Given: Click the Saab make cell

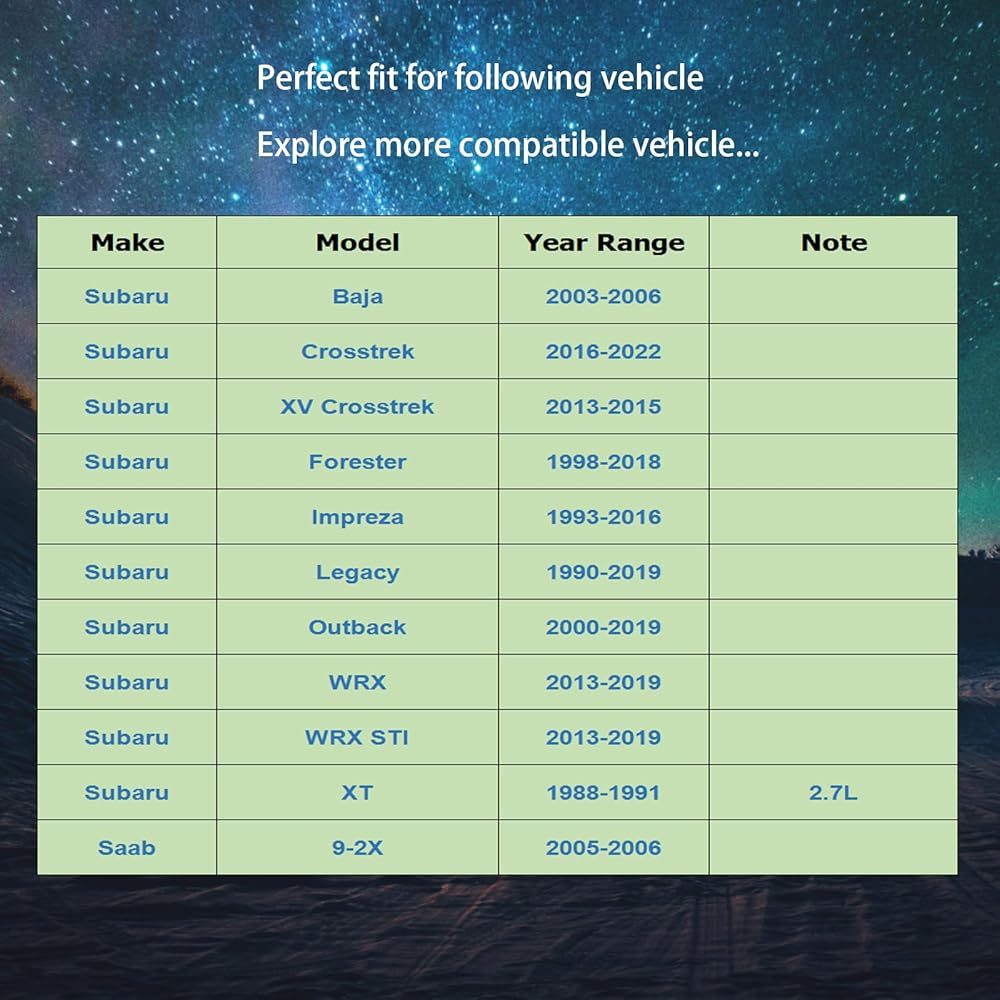Looking at the screenshot, I should tap(127, 848).
